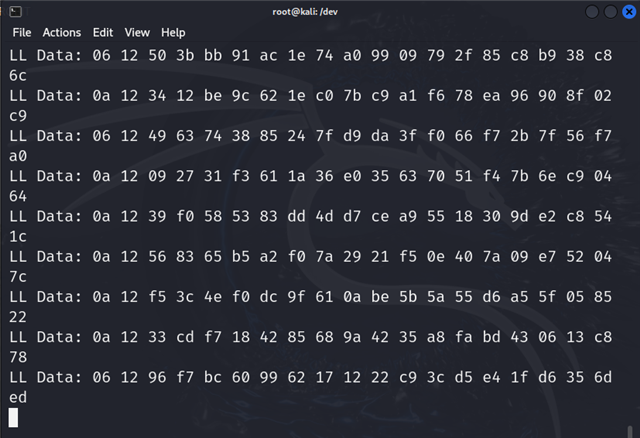Open the File menu

pyautogui.click(x=22, y=33)
